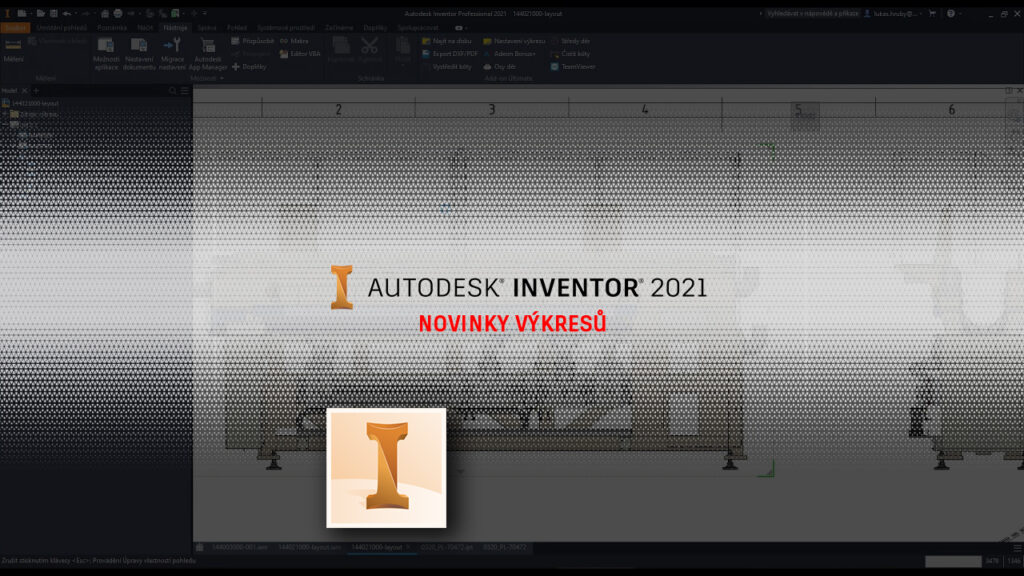Open the Makra macros command
1024x576 pixels.
[294, 41]
